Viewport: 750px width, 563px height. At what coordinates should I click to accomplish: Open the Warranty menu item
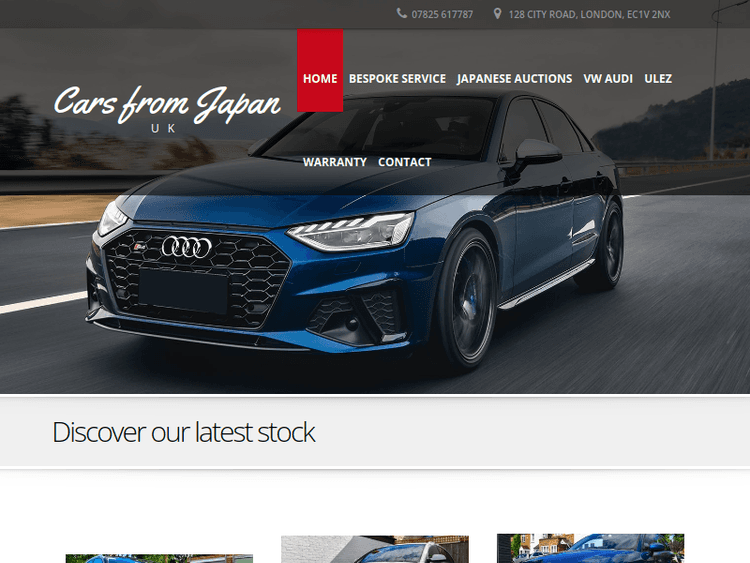click(335, 162)
